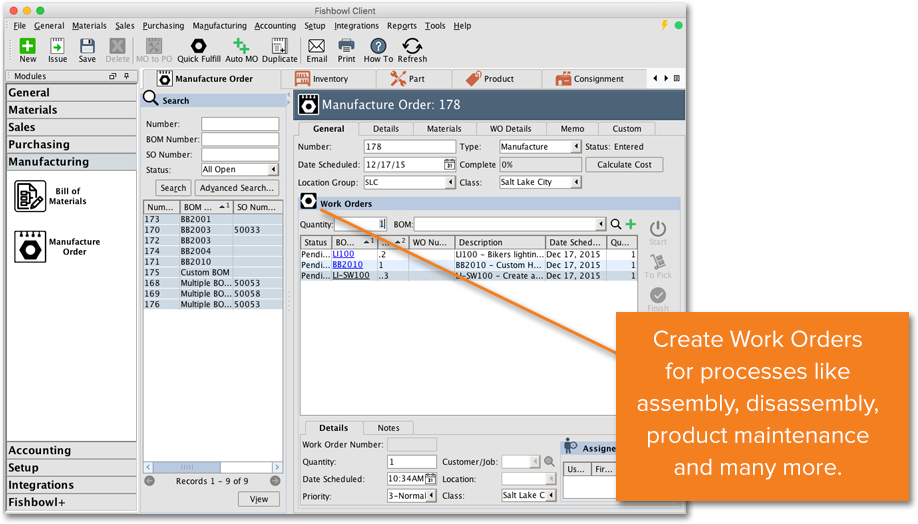The width and height of the screenshot is (918, 524).
Task: Open the How To help icon
Action: click(378, 46)
